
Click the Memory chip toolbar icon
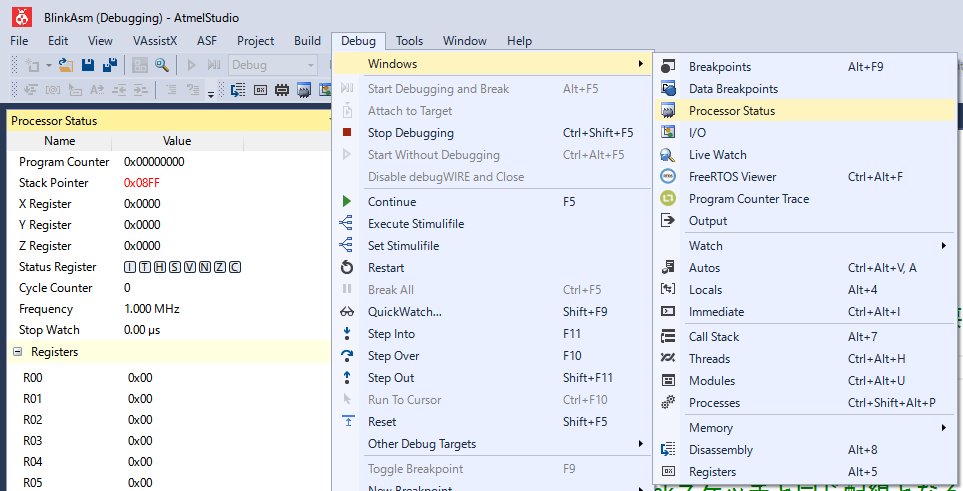[282, 90]
